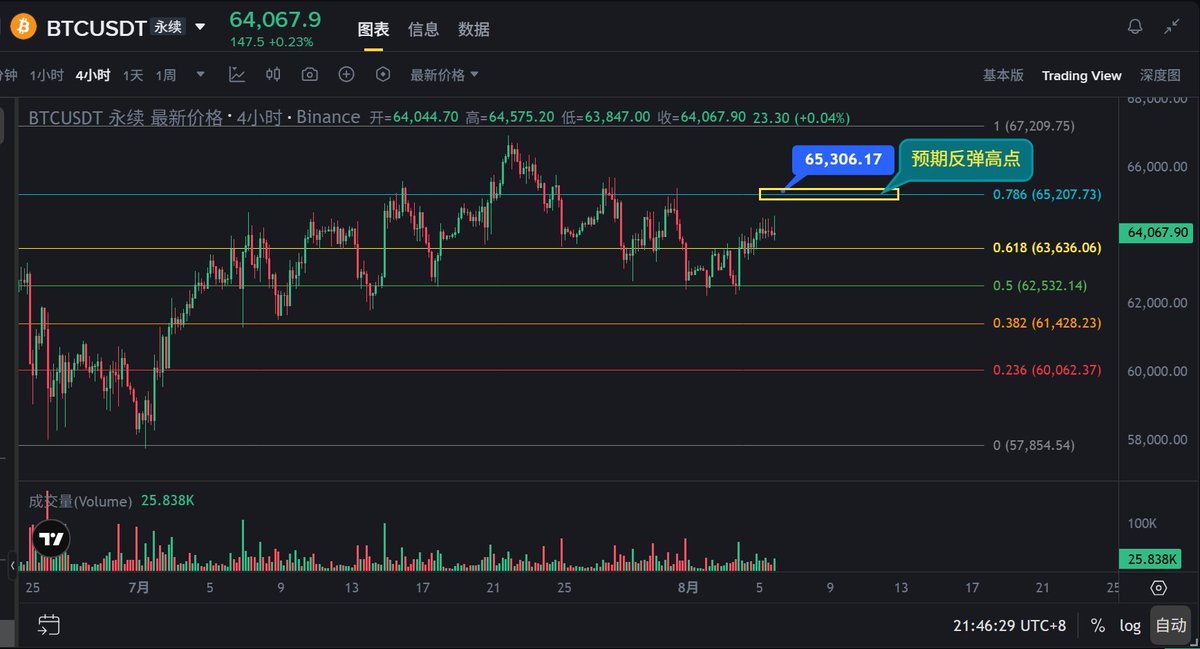Select the 1小时 timeframe
1200x649 pixels.
coord(46,75)
